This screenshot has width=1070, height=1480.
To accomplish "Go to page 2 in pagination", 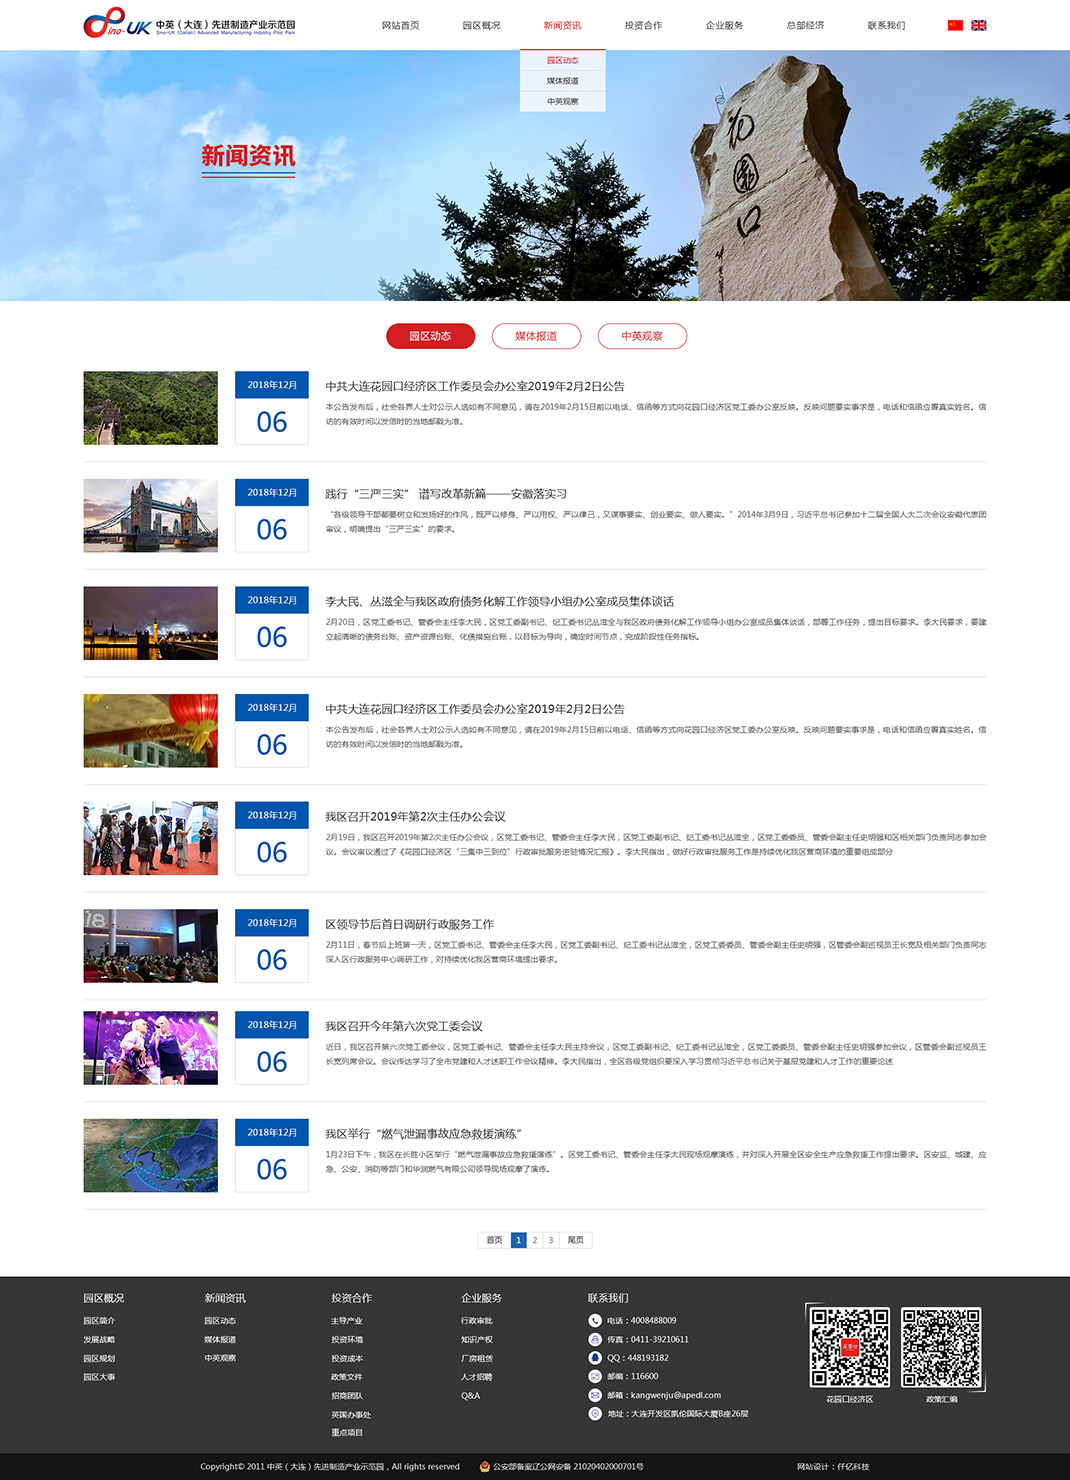I will 535,1241.
